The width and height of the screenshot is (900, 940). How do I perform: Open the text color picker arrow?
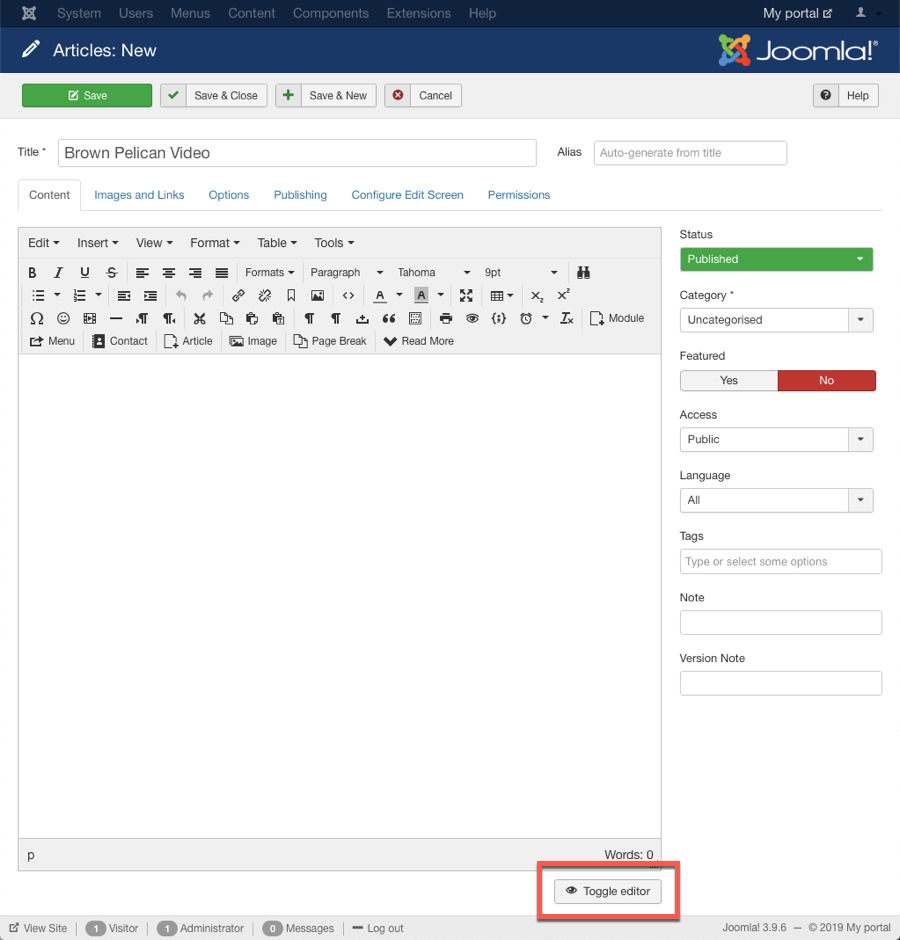(399, 295)
